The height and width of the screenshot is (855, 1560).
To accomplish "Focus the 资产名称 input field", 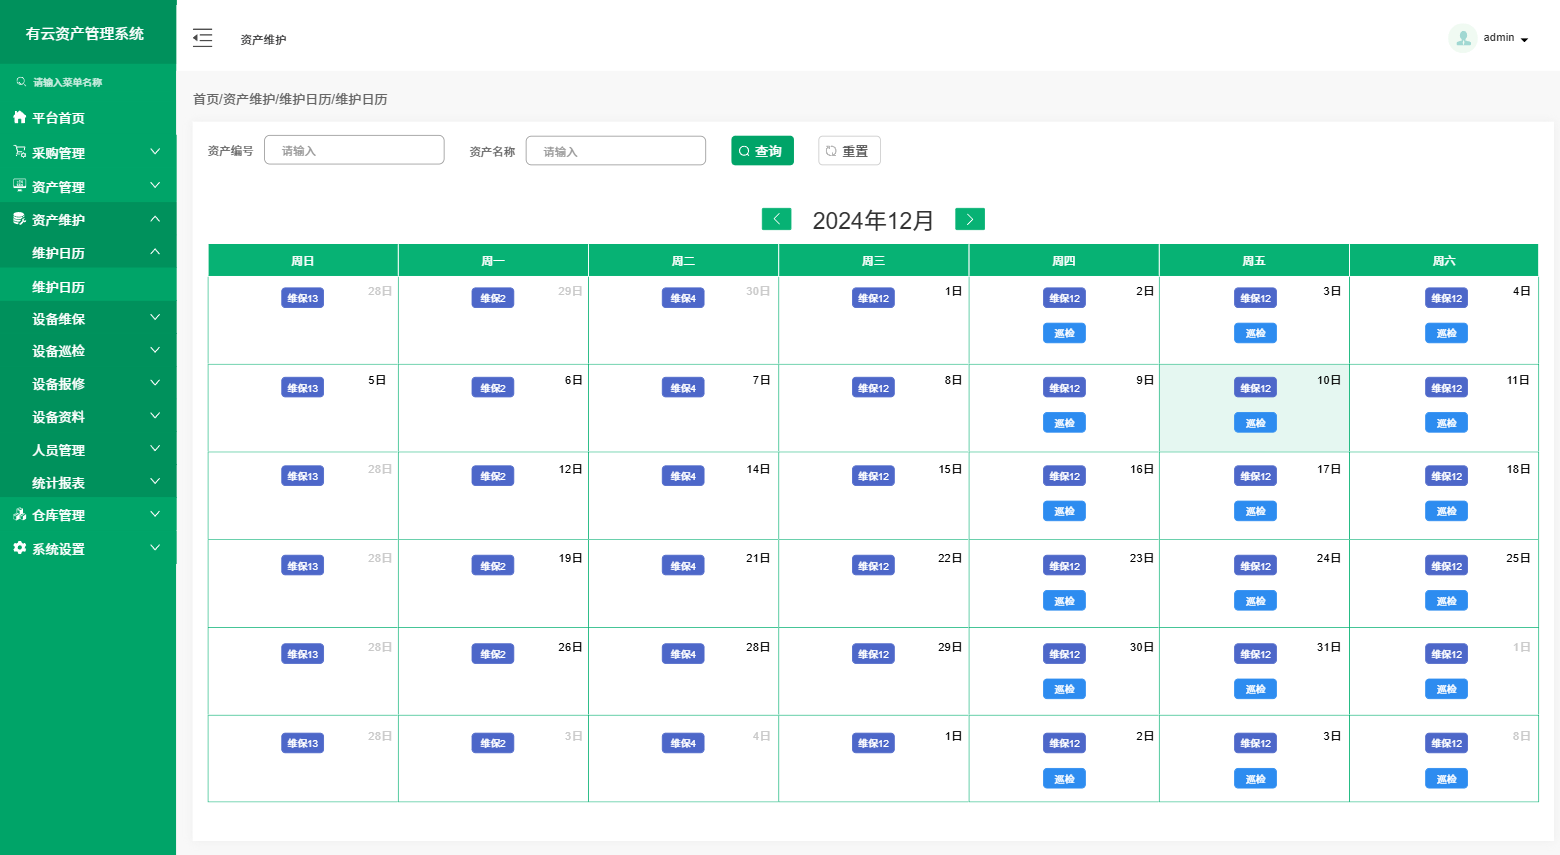I will (x=615, y=151).
